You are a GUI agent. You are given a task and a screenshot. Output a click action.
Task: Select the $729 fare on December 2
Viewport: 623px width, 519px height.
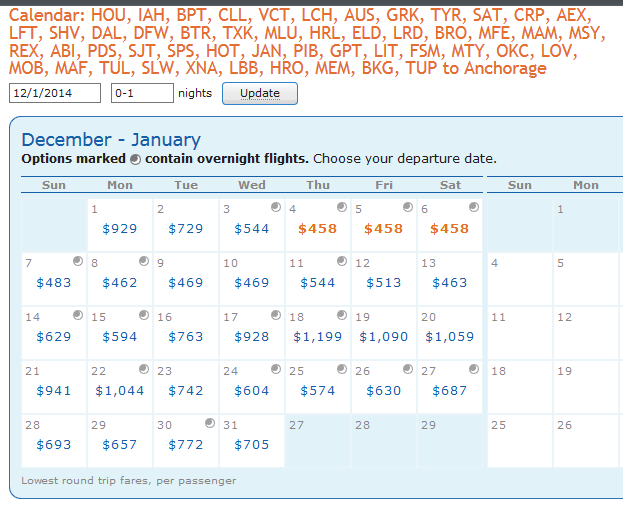186,228
